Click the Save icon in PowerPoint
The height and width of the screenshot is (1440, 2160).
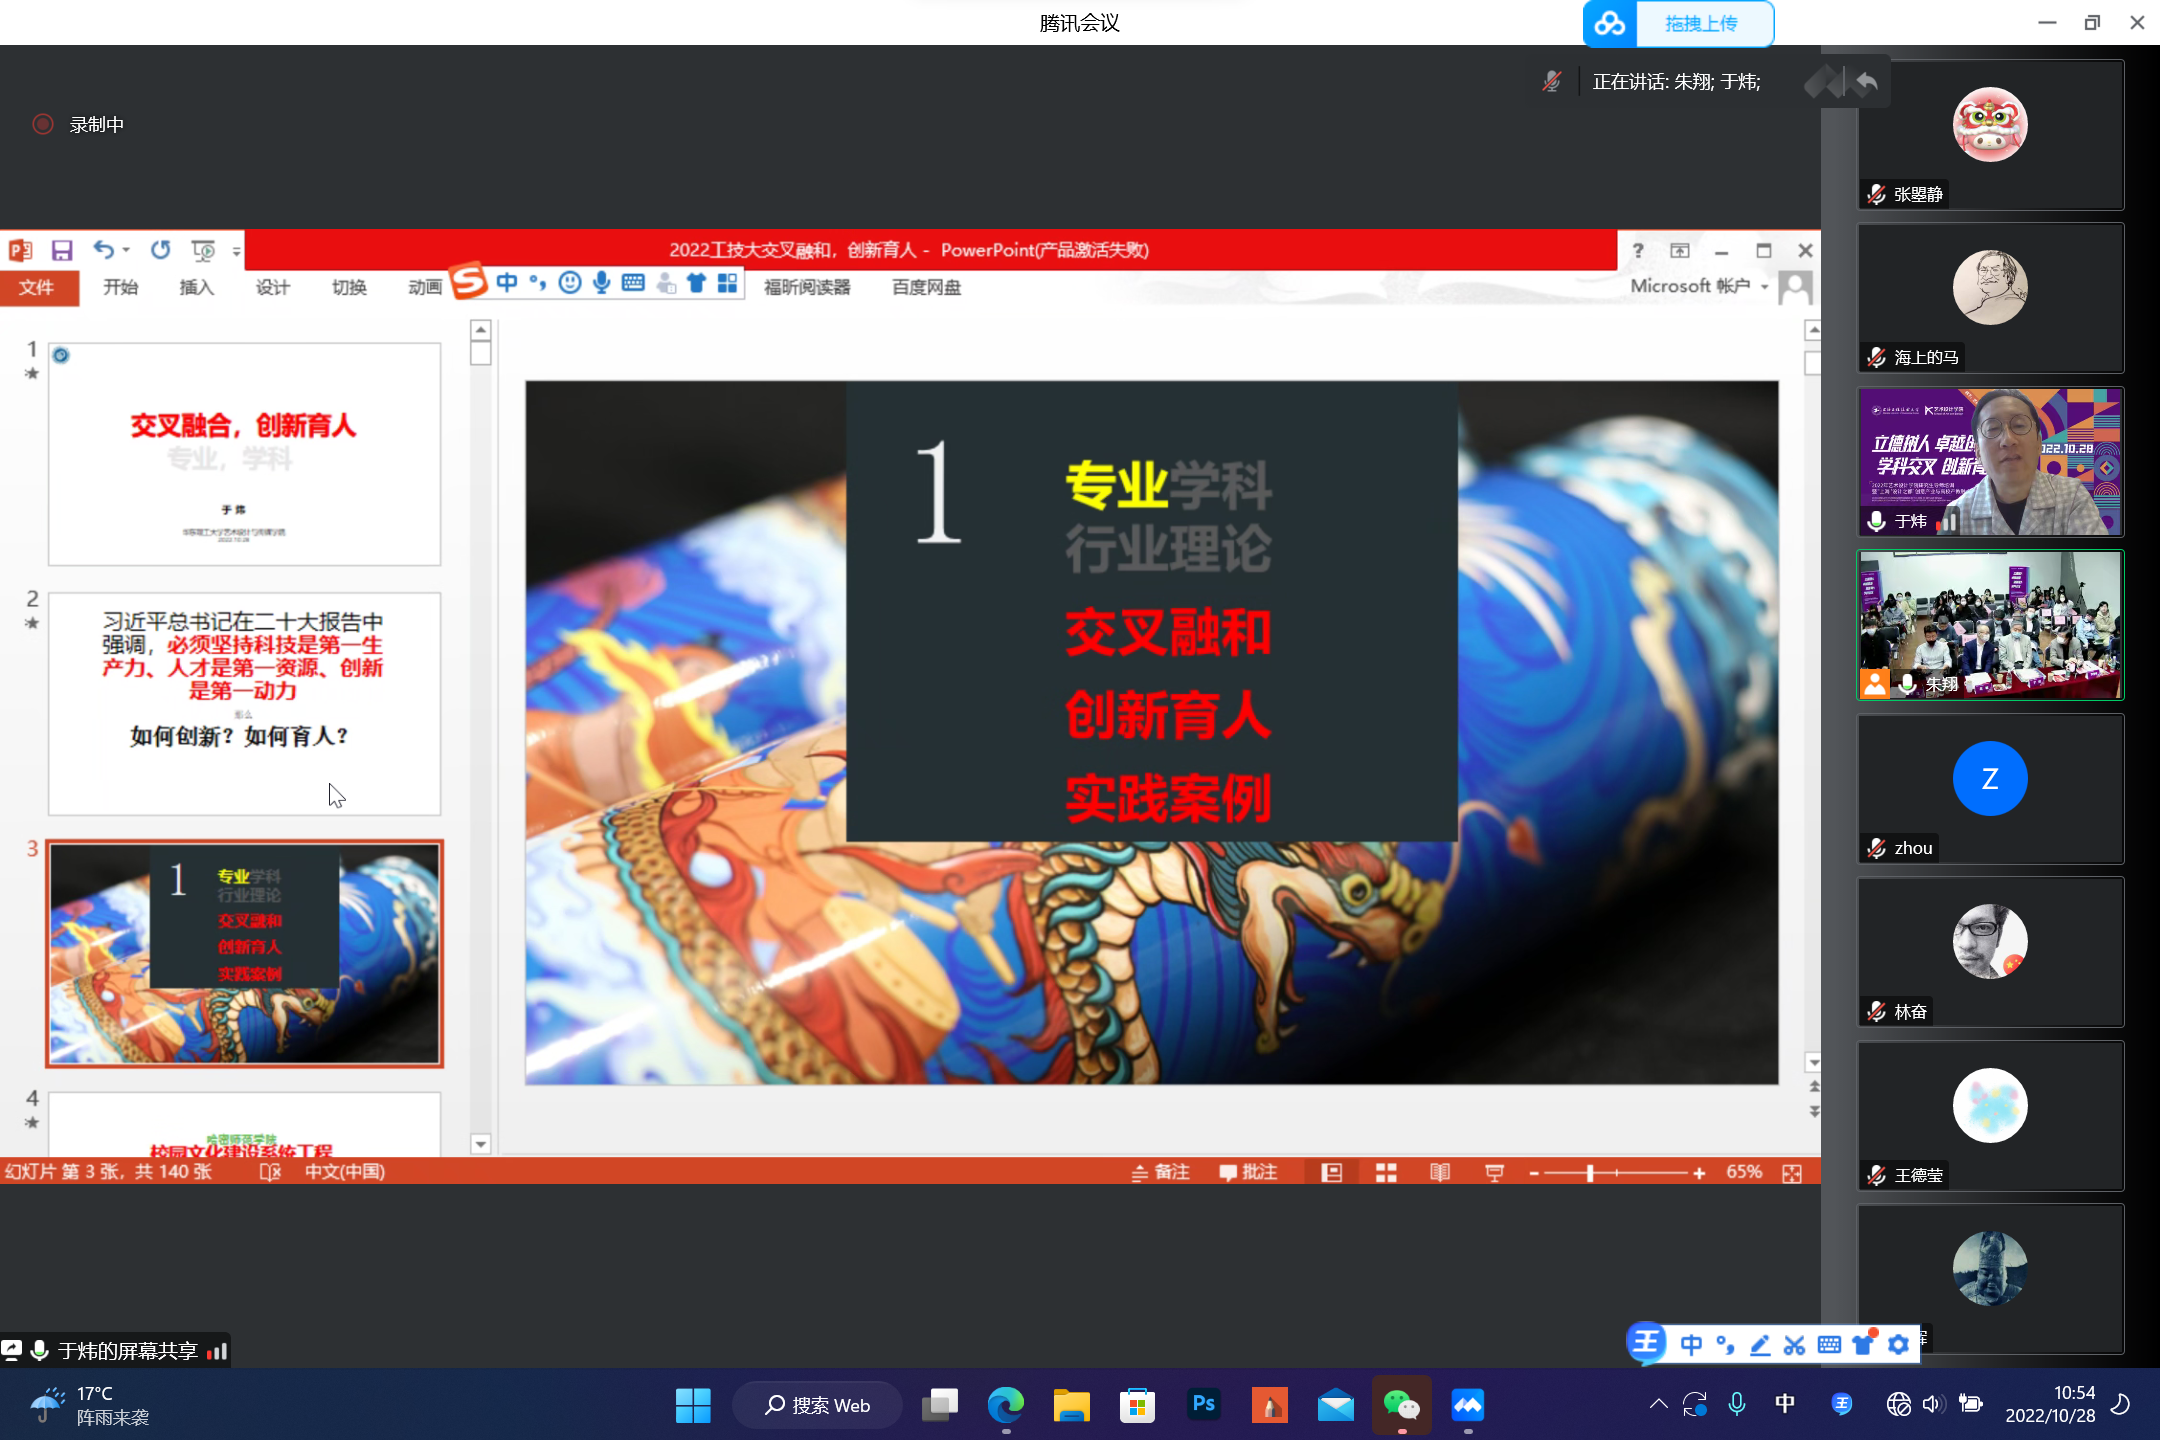click(x=62, y=250)
